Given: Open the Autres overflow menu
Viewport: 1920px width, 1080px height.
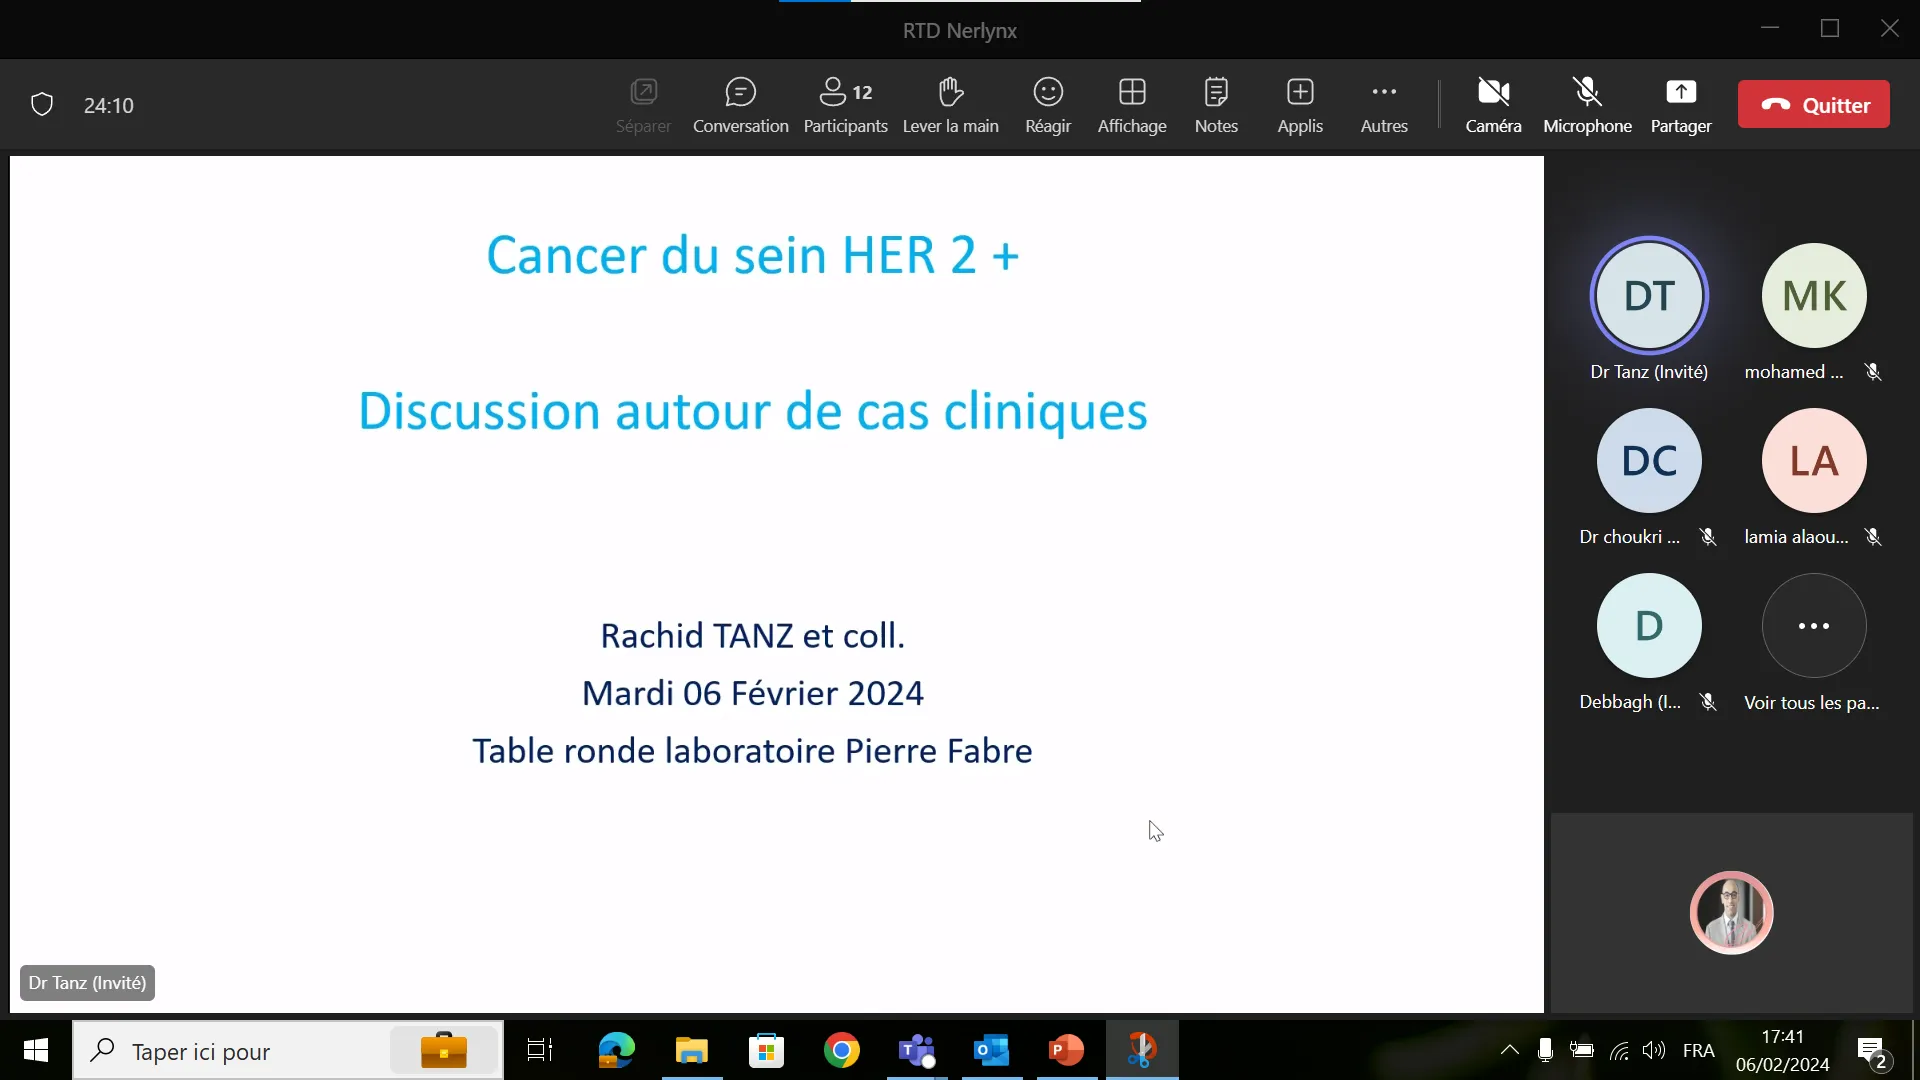Looking at the screenshot, I should [x=1384, y=103].
